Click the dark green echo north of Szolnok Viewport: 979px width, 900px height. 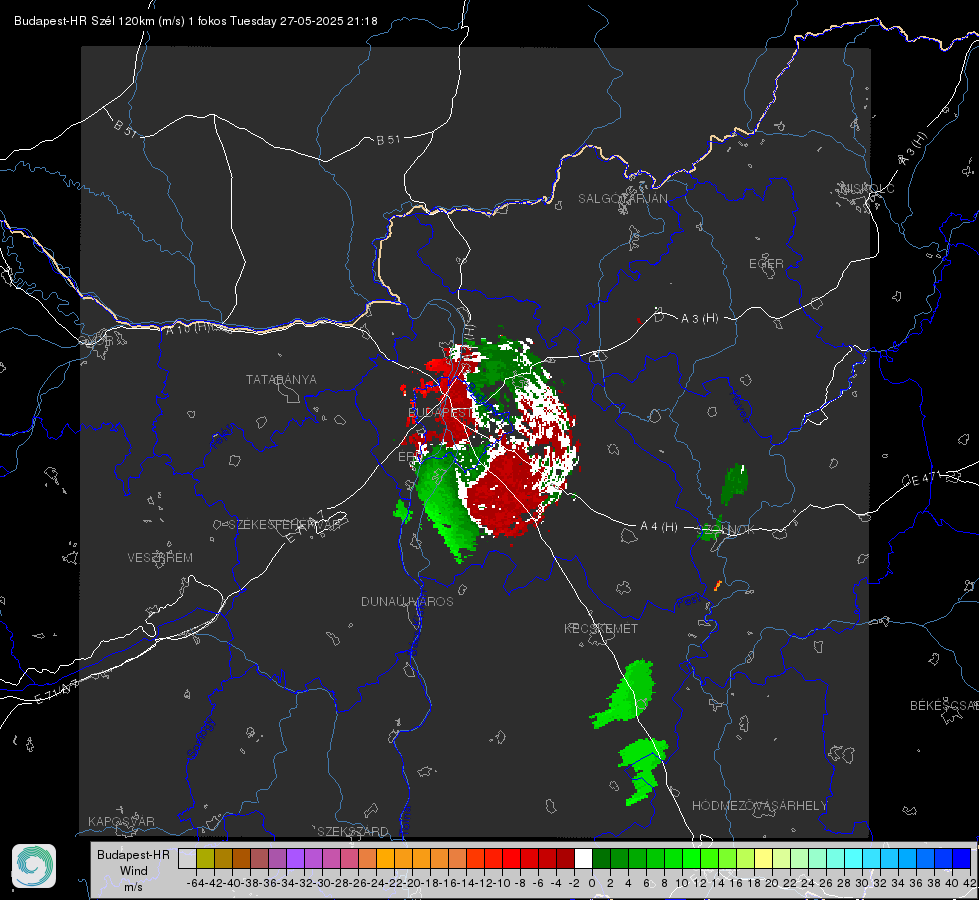pyautogui.click(x=734, y=483)
